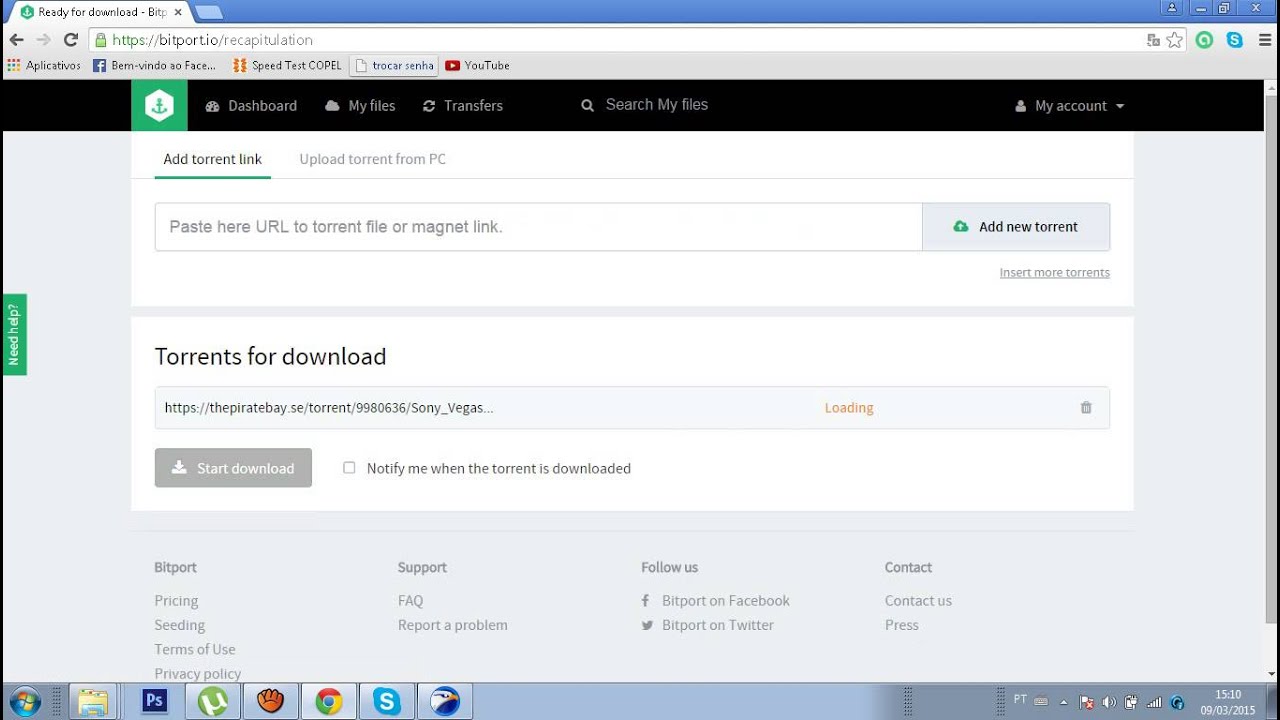This screenshot has width=1280, height=720.
Task: Click Add new torrent button
Action: click(x=1016, y=227)
